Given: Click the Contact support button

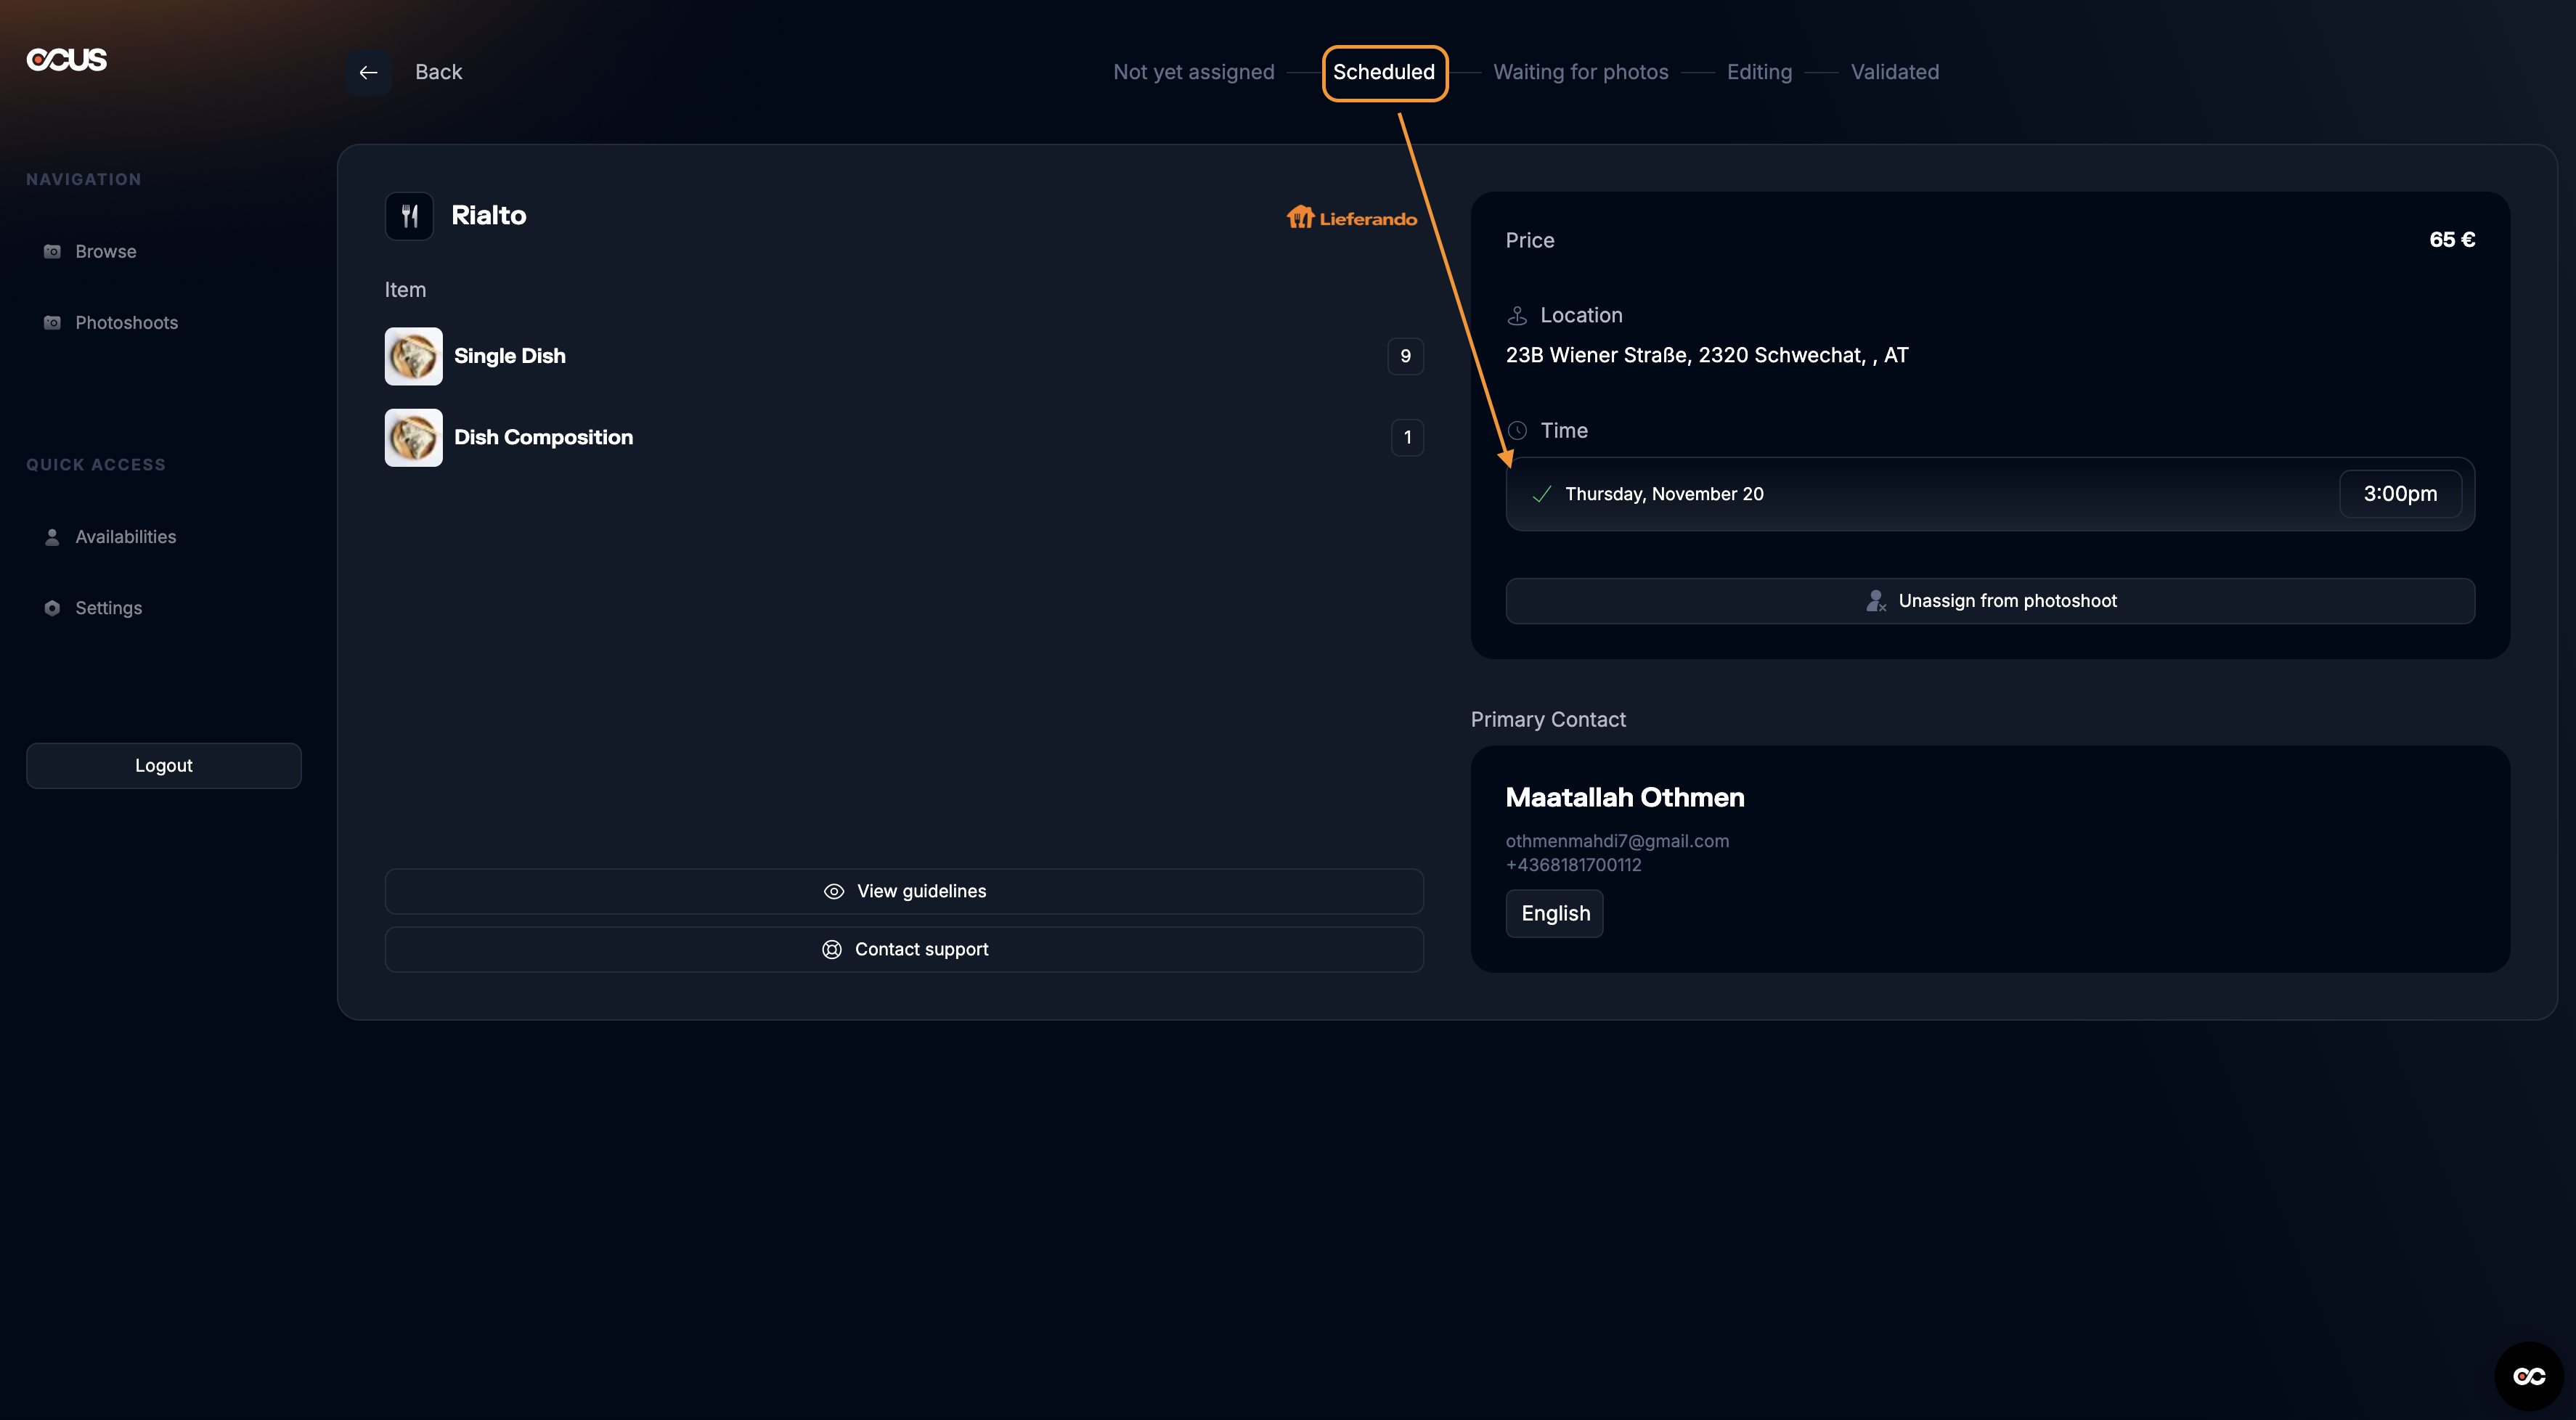Looking at the screenshot, I should point(904,949).
